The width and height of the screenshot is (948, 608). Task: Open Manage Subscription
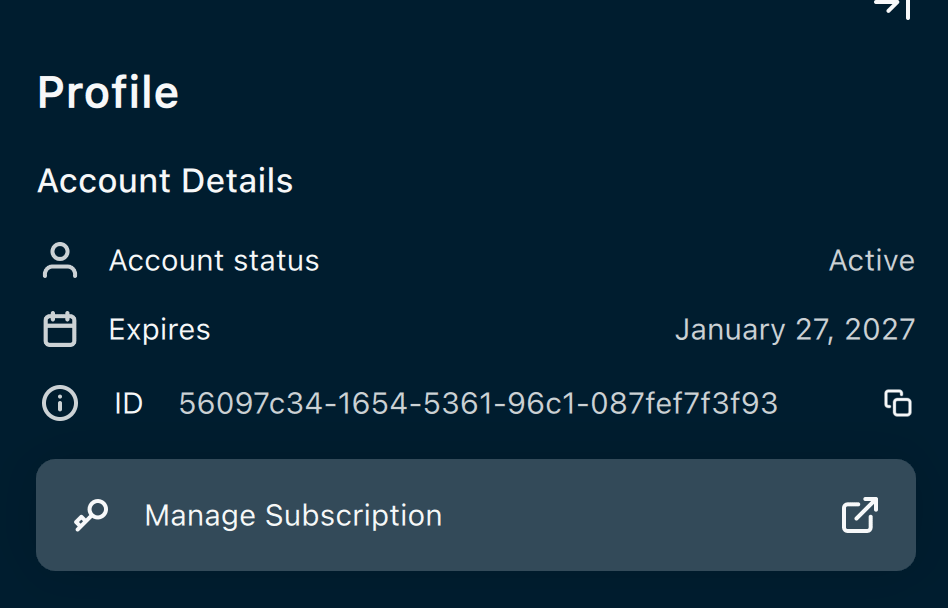476,515
